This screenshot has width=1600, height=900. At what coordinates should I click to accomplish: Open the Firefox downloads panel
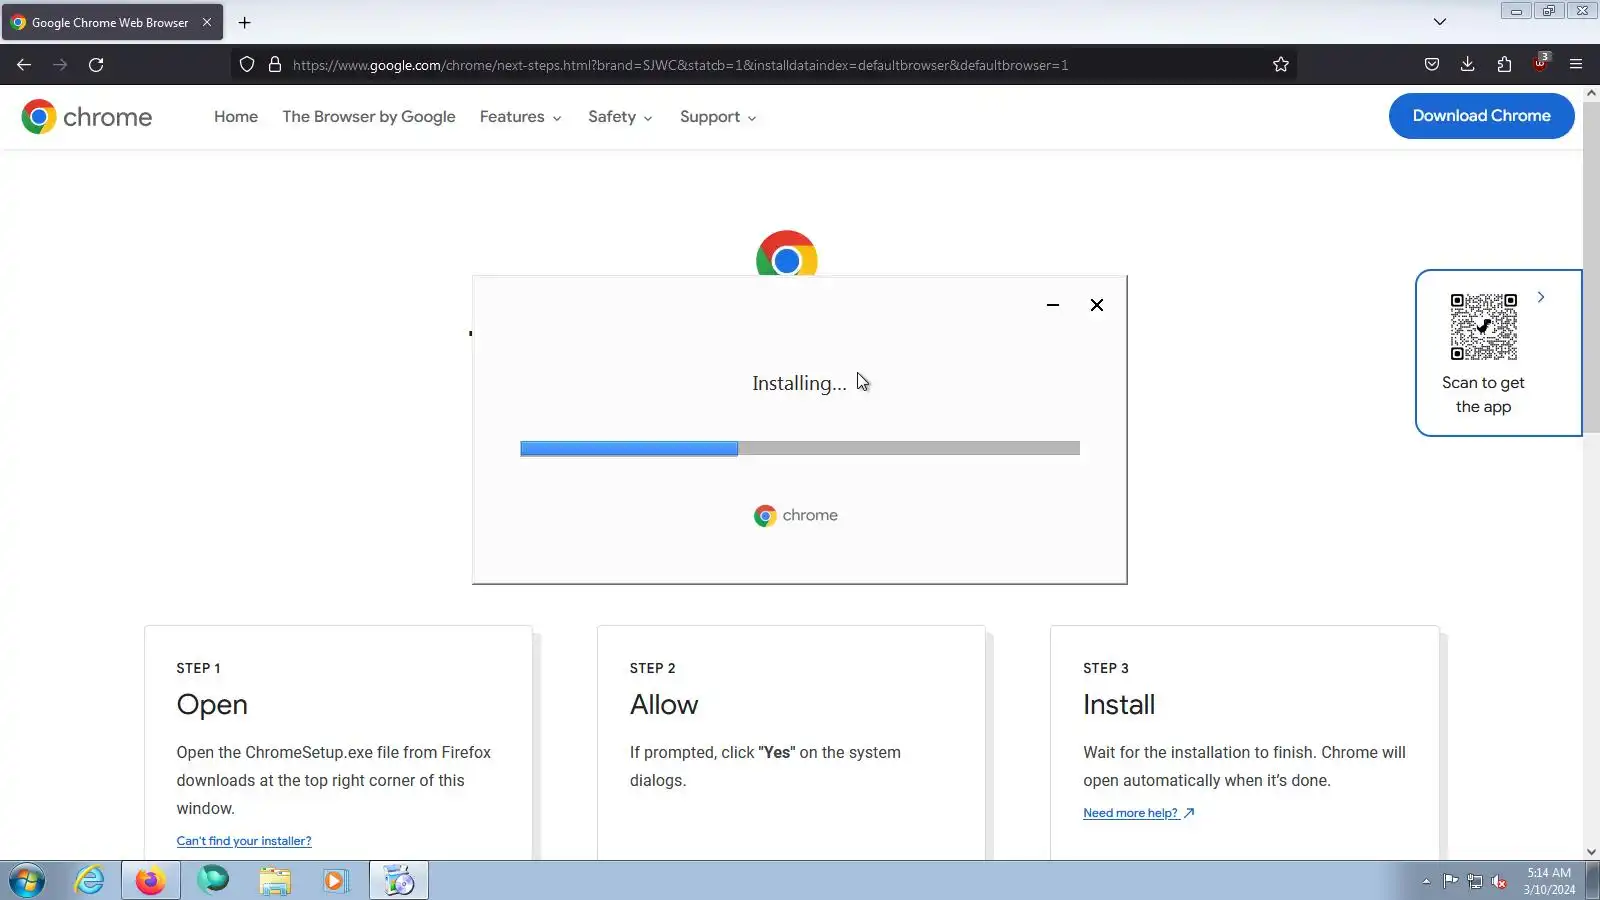[x=1468, y=65]
